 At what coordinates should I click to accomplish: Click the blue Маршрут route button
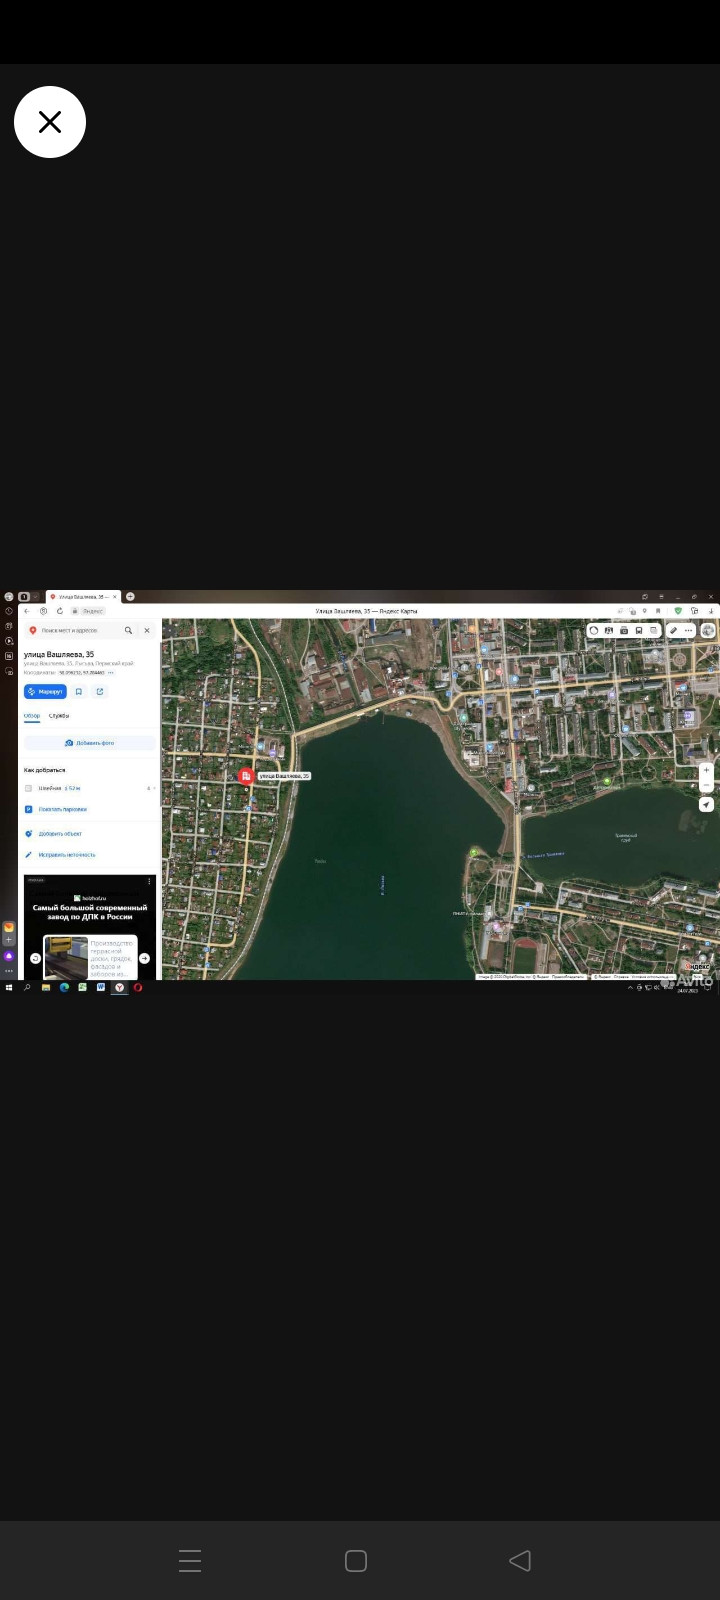[x=45, y=691]
